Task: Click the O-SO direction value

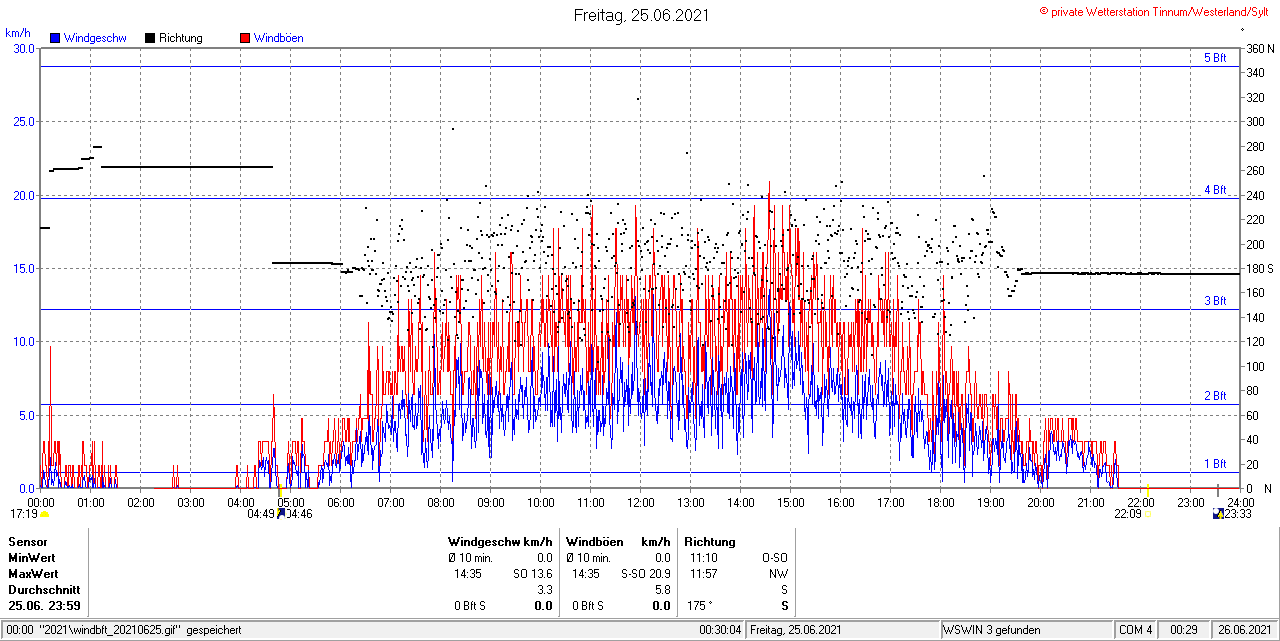Action: point(775,558)
